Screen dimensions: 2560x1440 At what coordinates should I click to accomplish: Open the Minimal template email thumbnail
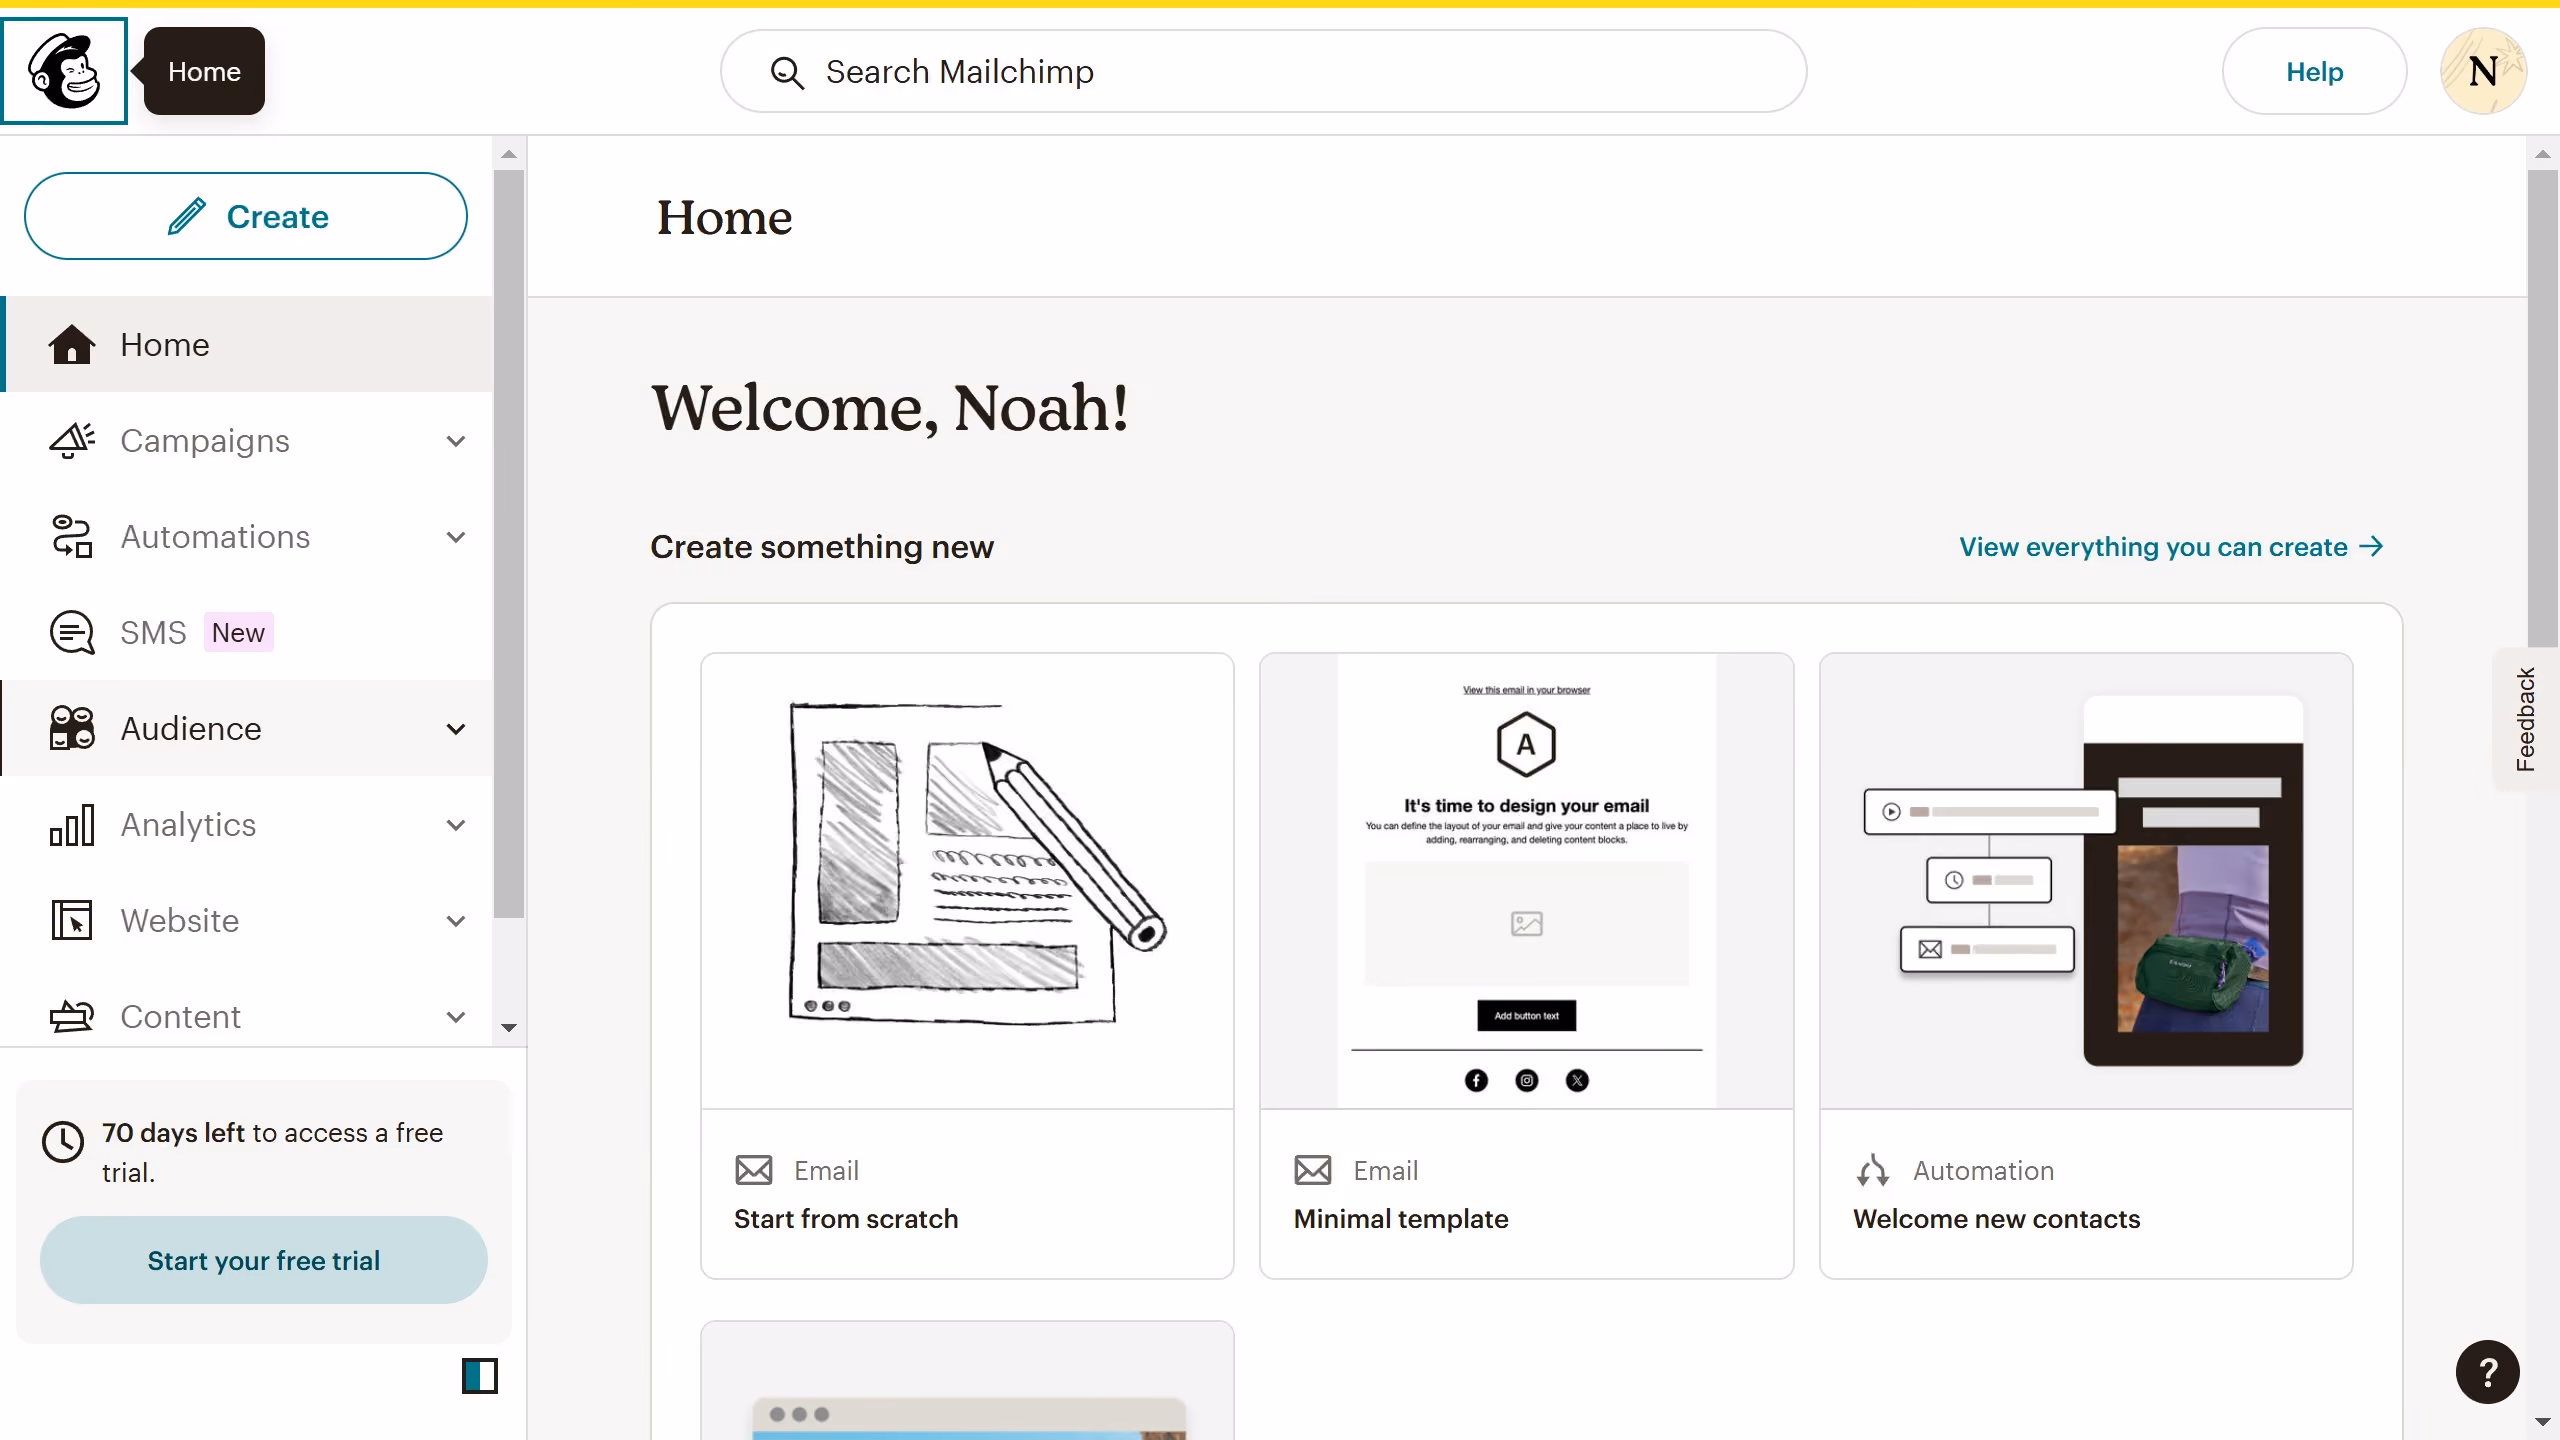1526,881
